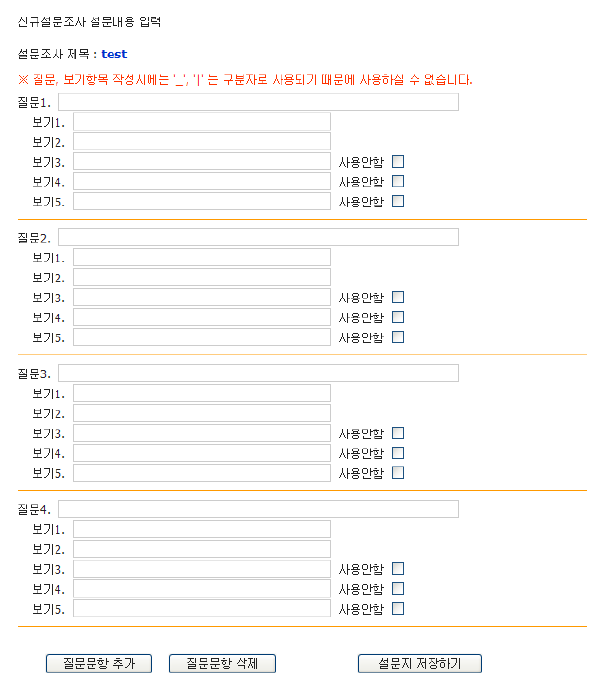The width and height of the screenshot is (600, 691).
Task: Toggle 사용안함 checkbox for 질문1 보기5
Action: 398,201
